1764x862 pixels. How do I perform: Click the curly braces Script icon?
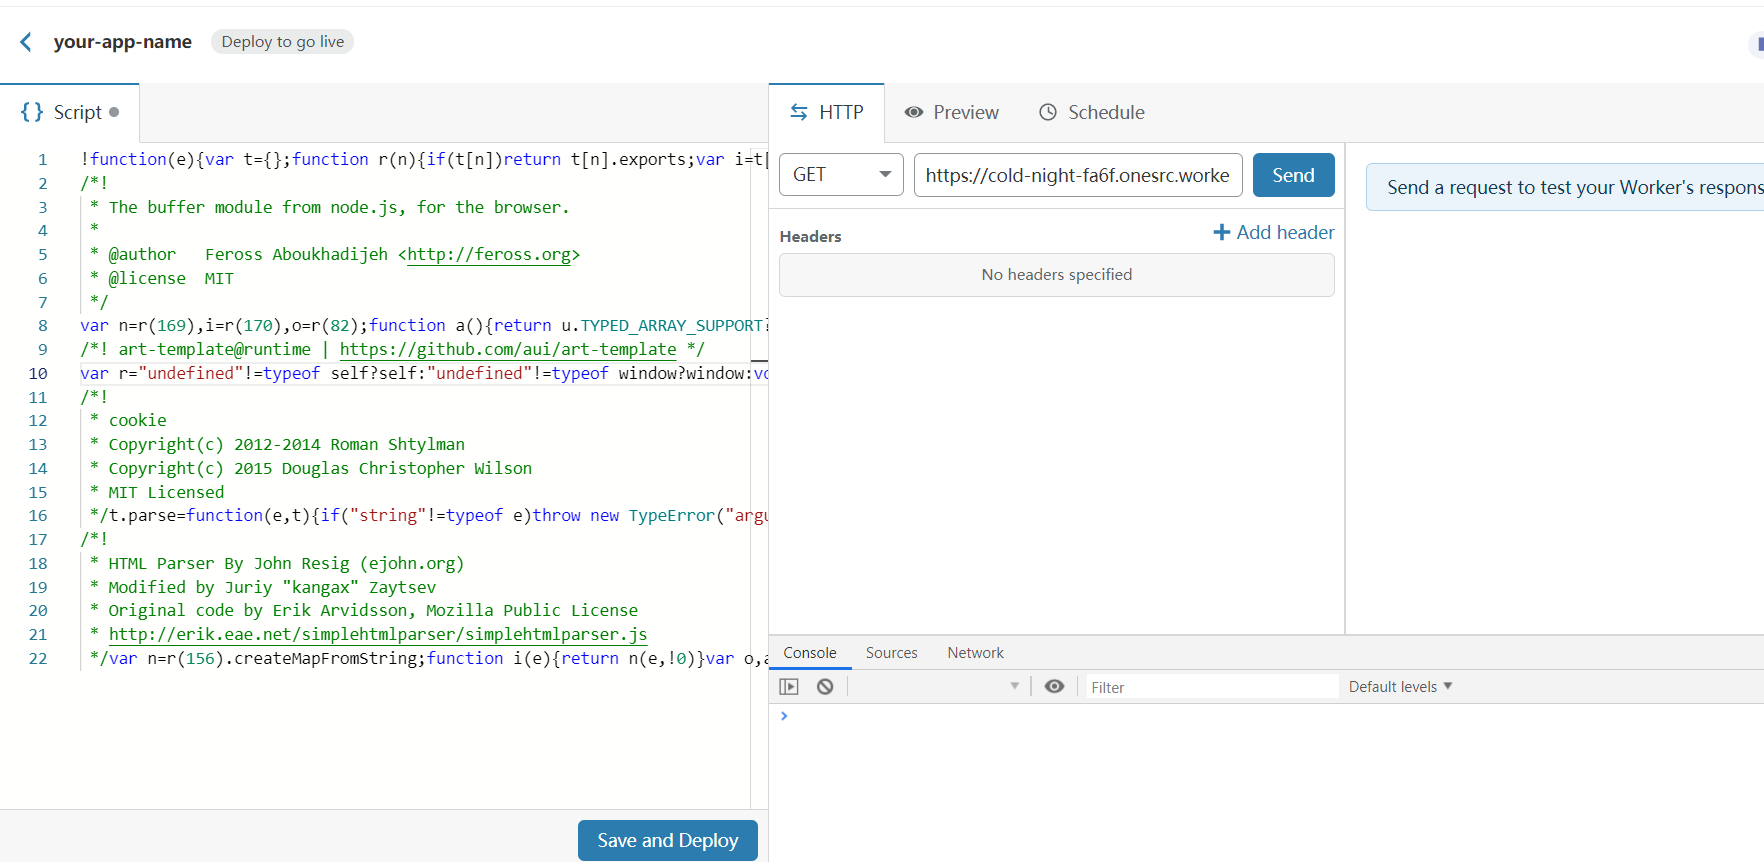[x=32, y=112]
